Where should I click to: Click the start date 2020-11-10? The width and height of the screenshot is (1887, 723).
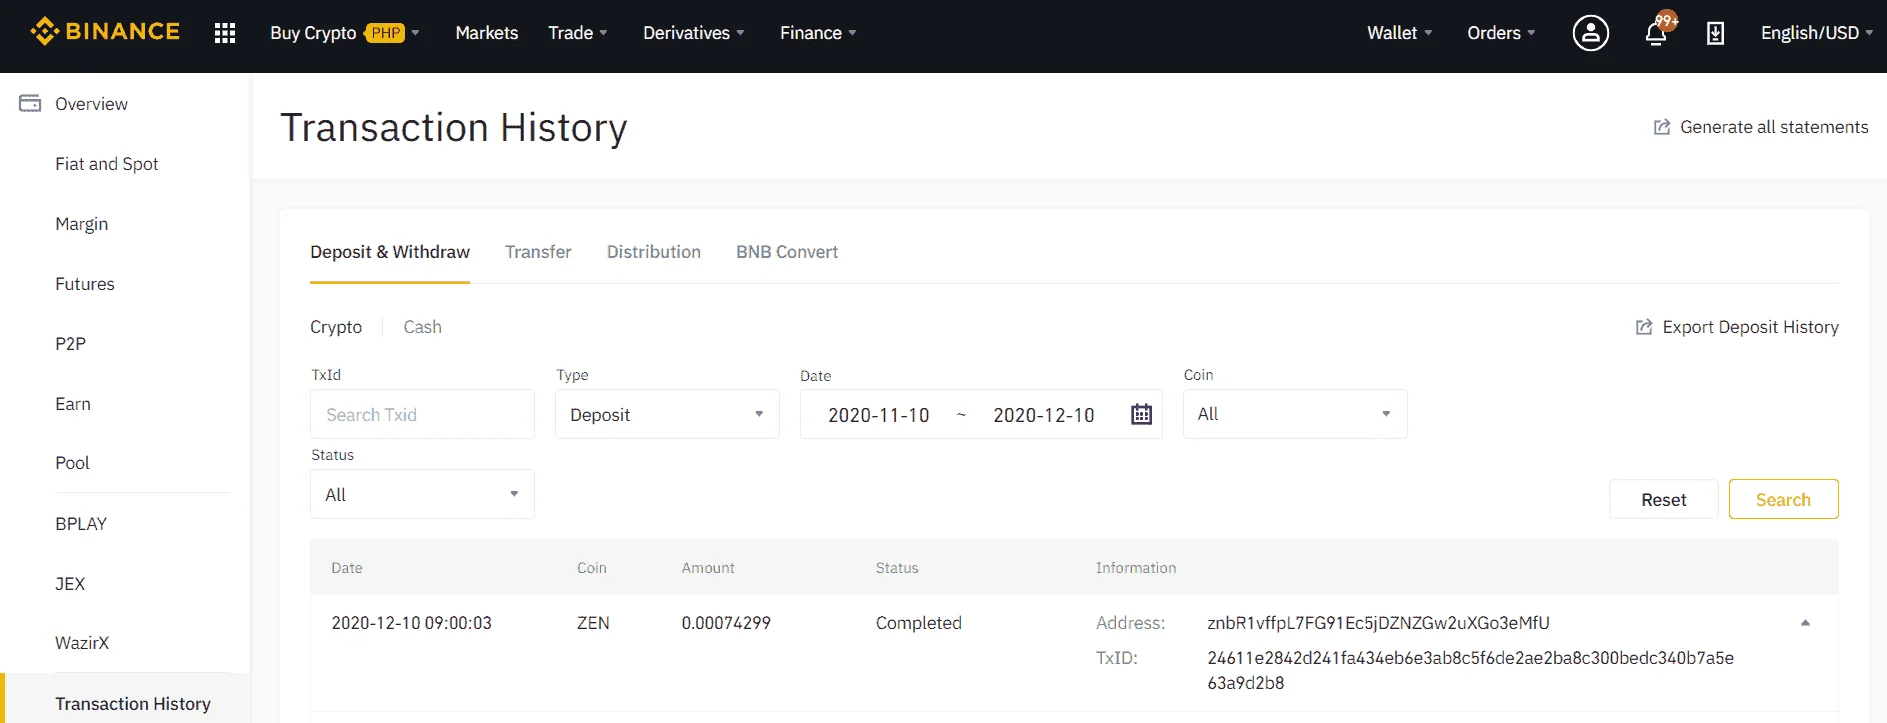coord(879,415)
